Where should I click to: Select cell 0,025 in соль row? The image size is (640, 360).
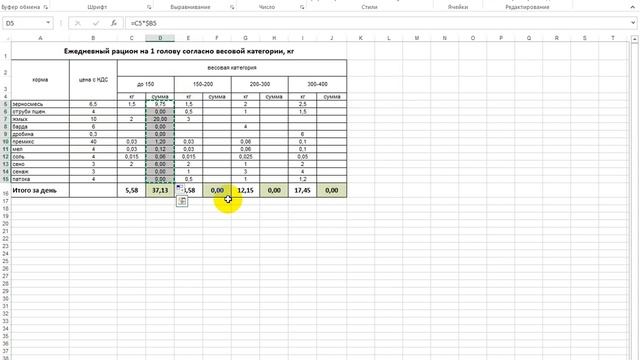[x=245, y=157]
